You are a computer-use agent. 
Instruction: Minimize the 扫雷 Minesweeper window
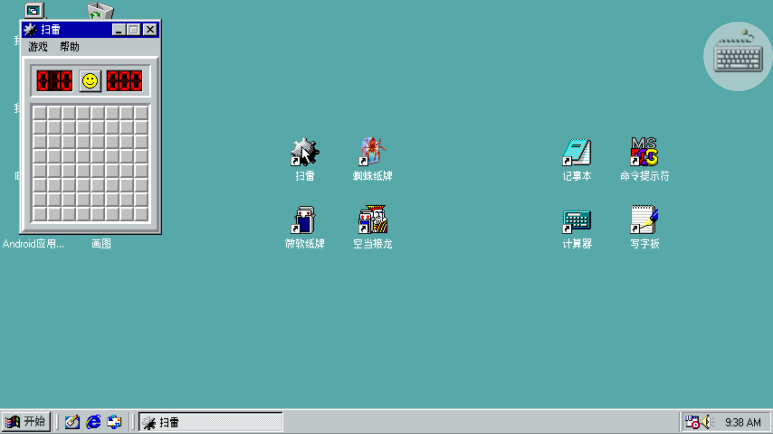(119, 30)
